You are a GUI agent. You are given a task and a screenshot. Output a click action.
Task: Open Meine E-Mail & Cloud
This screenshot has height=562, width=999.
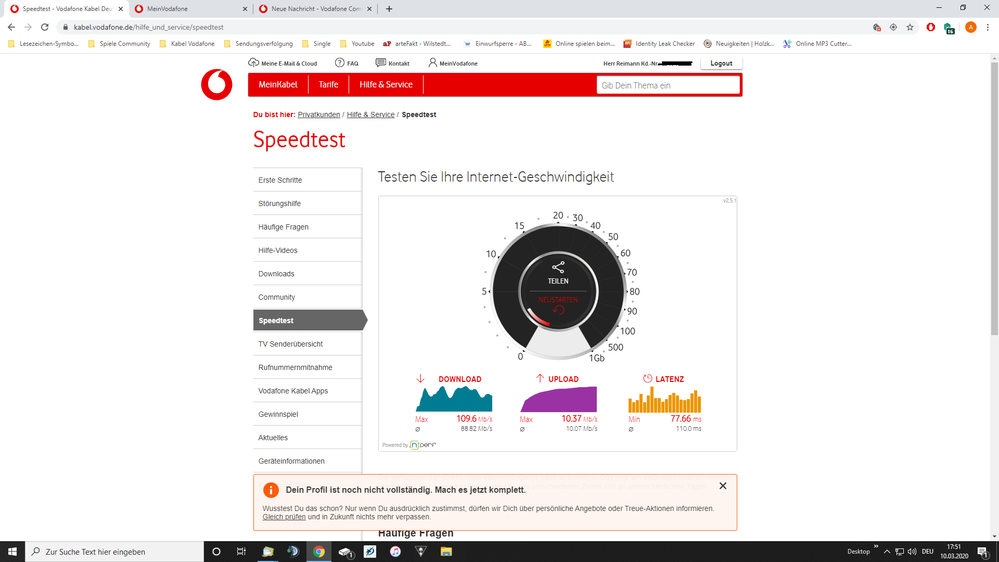click(282, 63)
